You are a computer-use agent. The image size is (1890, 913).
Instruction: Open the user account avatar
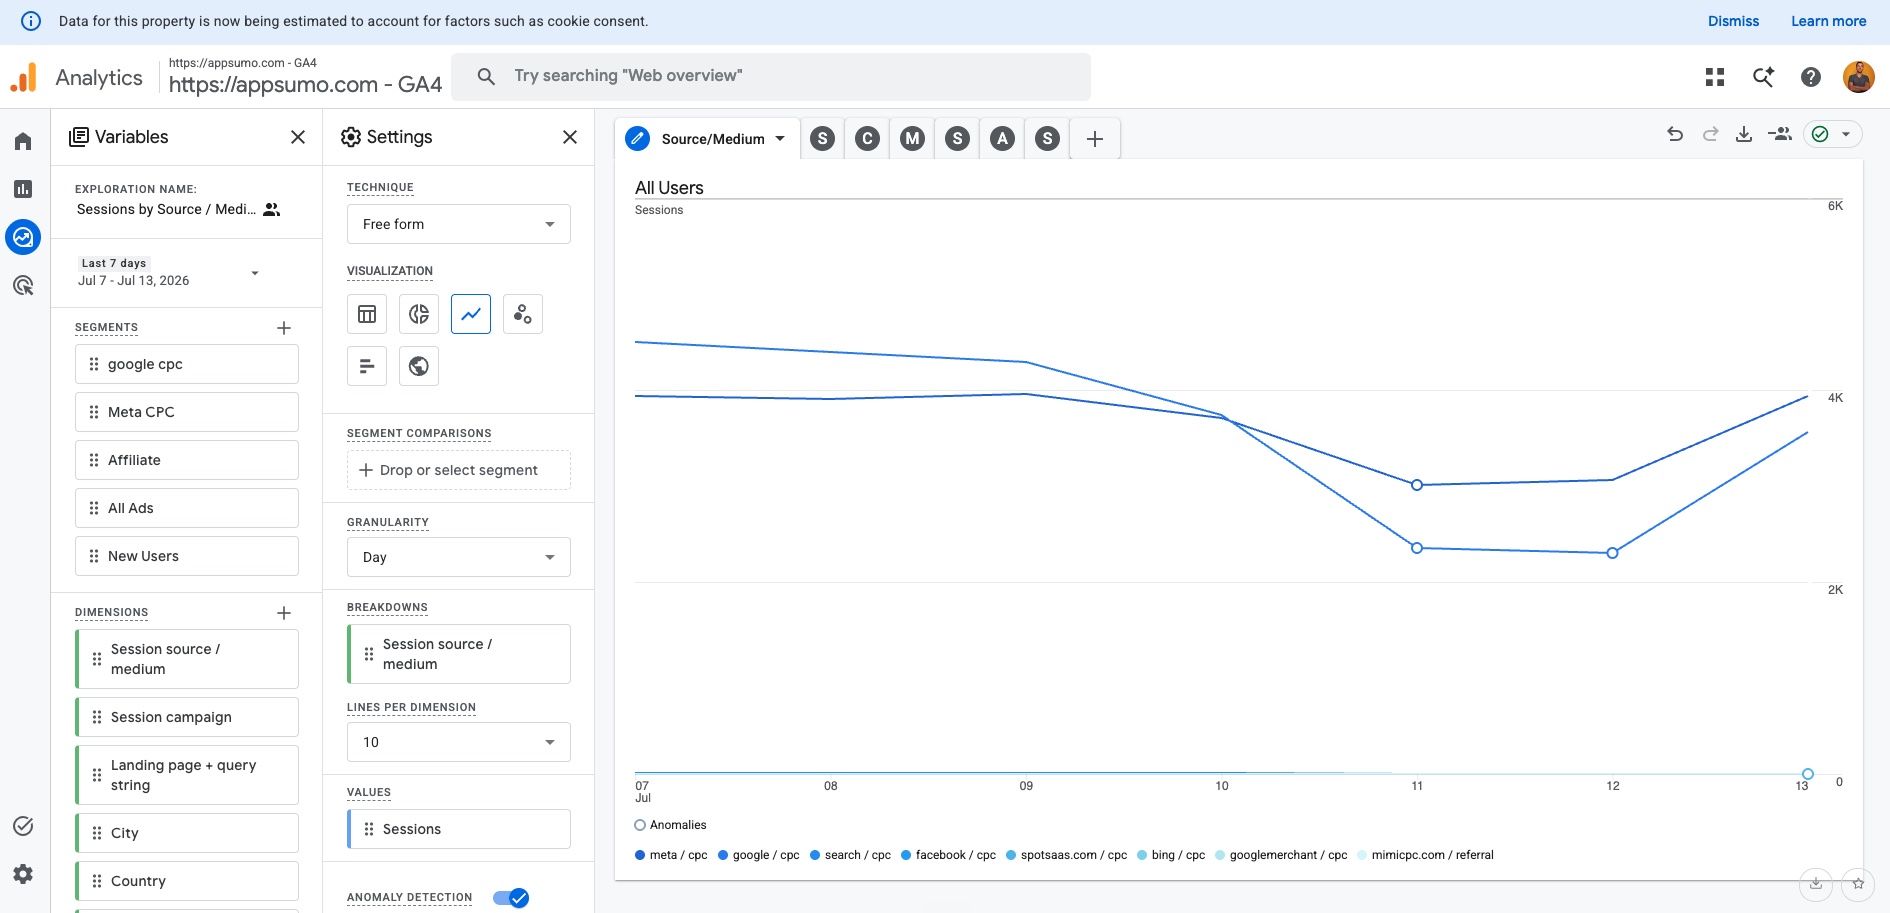tap(1859, 77)
